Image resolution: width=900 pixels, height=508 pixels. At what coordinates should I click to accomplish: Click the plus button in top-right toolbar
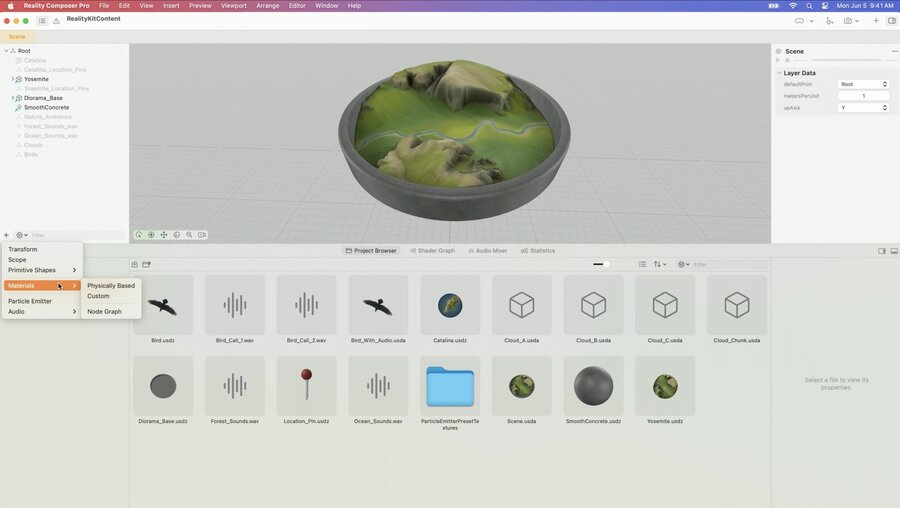click(x=876, y=21)
